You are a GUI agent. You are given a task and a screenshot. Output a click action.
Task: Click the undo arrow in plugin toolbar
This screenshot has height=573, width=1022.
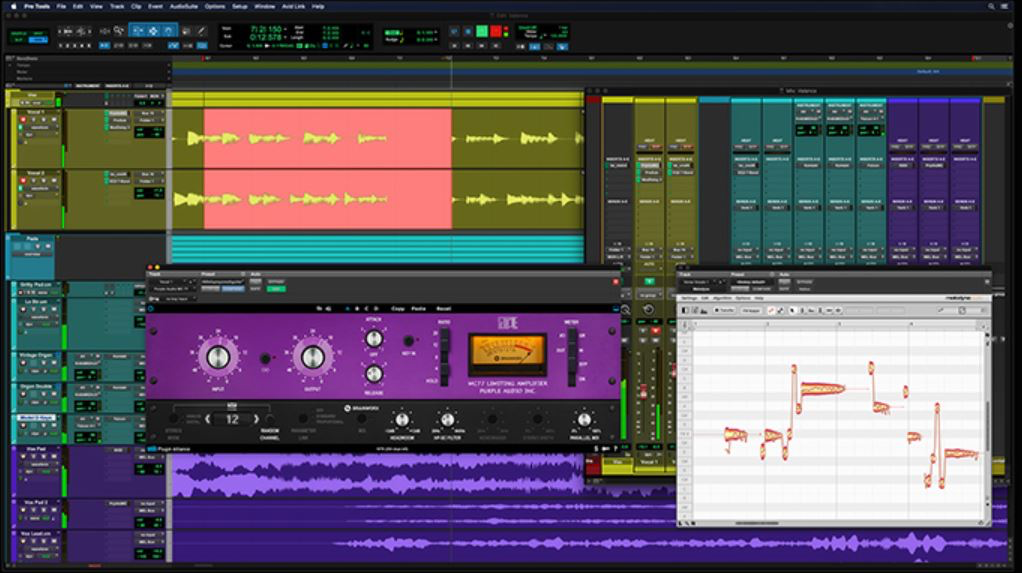319,308
